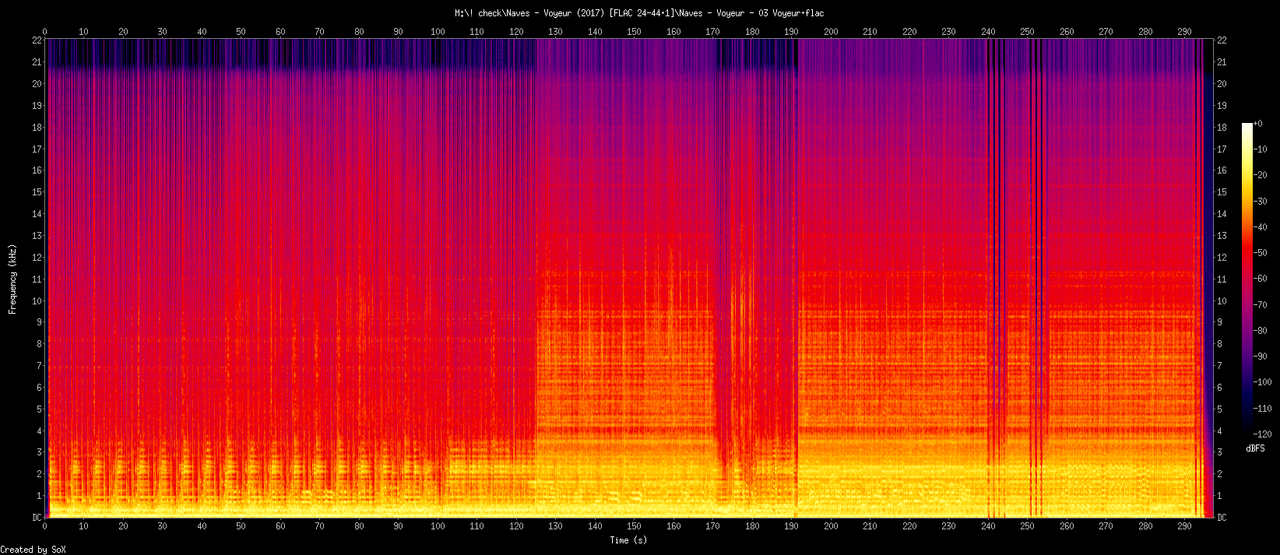Click the '-60' value on the color scale
1280x555 pixels.
[1262, 278]
